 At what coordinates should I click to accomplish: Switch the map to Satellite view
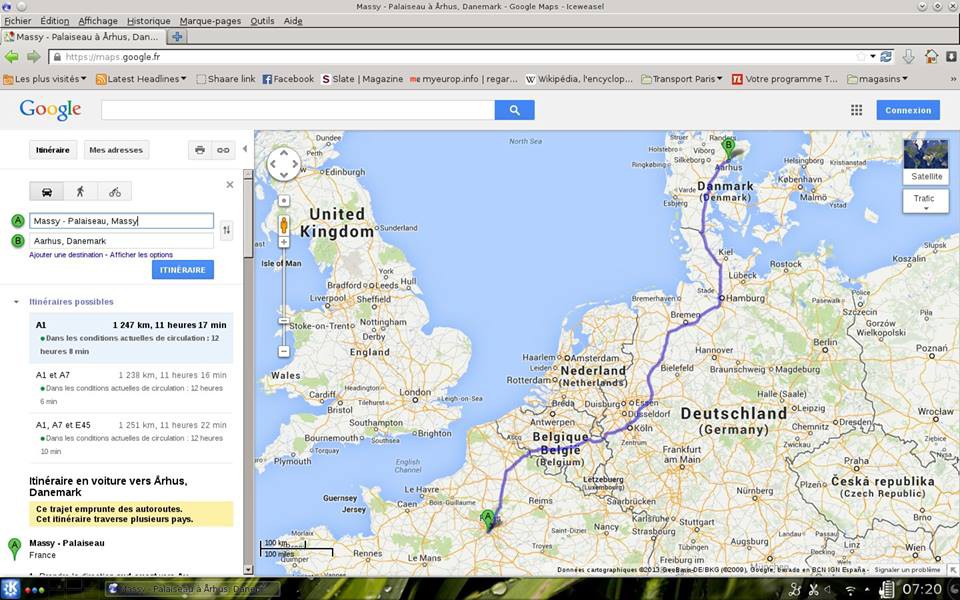(x=926, y=162)
